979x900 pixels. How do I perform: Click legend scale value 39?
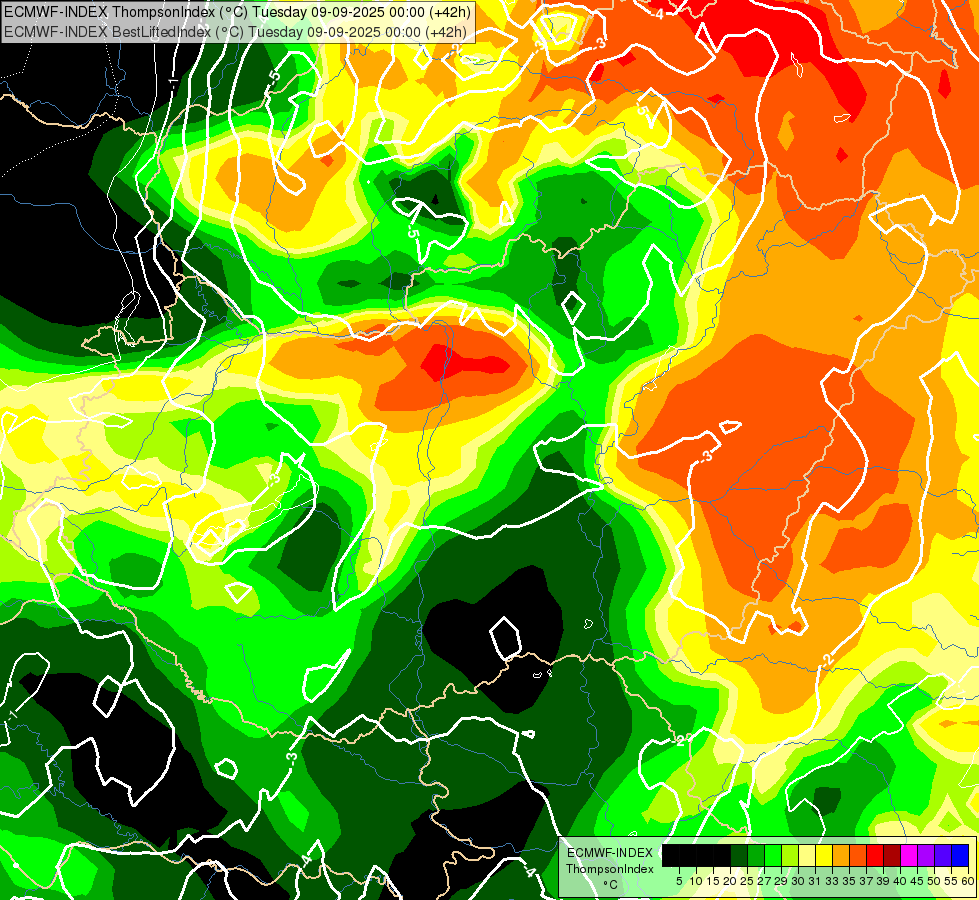click(x=883, y=881)
